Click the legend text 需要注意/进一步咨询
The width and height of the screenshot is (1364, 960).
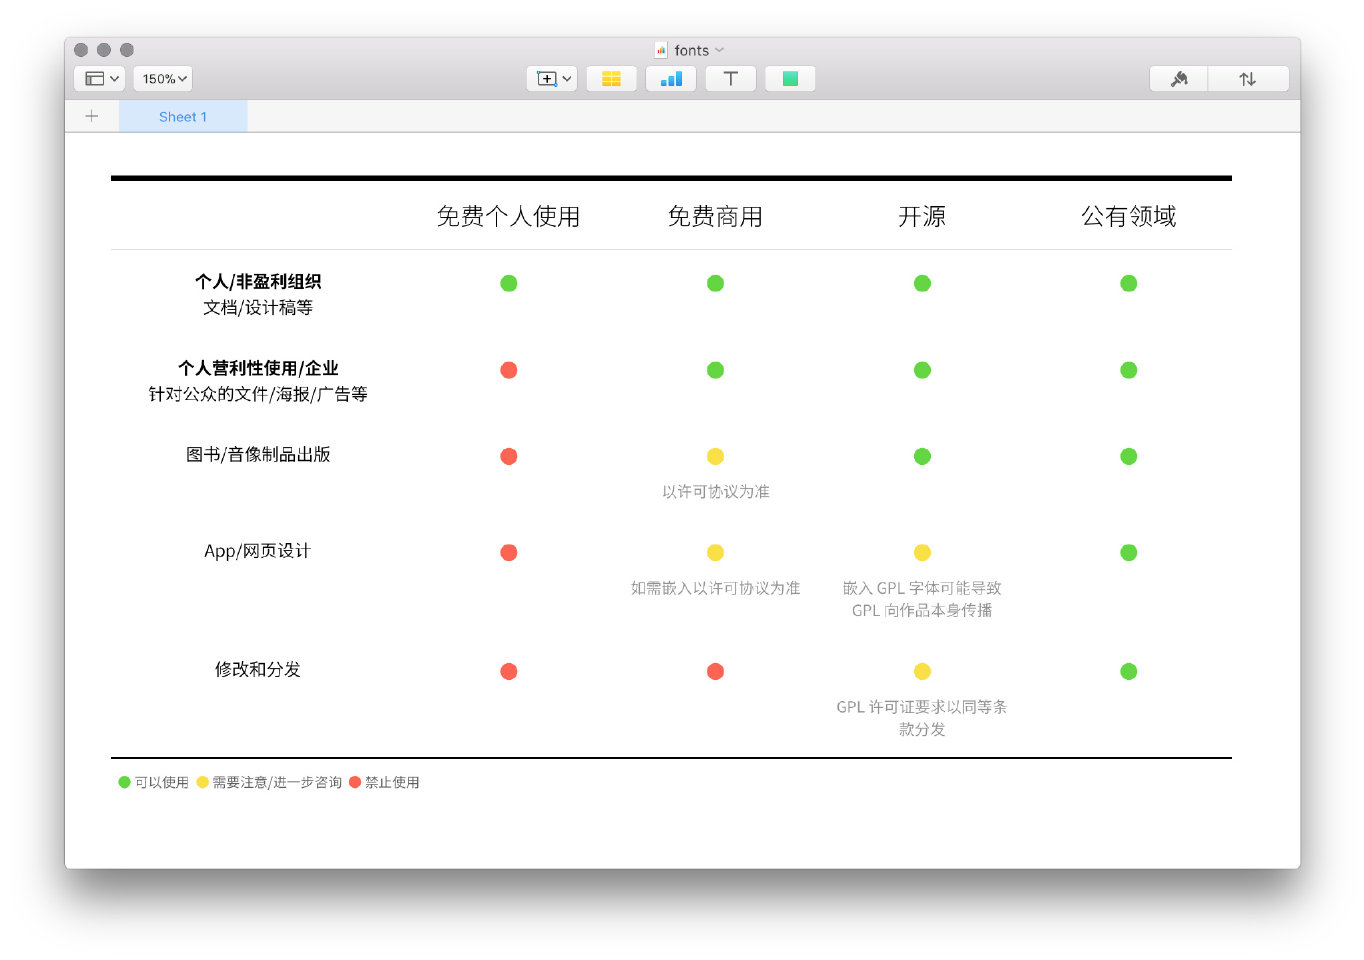[x=277, y=783]
